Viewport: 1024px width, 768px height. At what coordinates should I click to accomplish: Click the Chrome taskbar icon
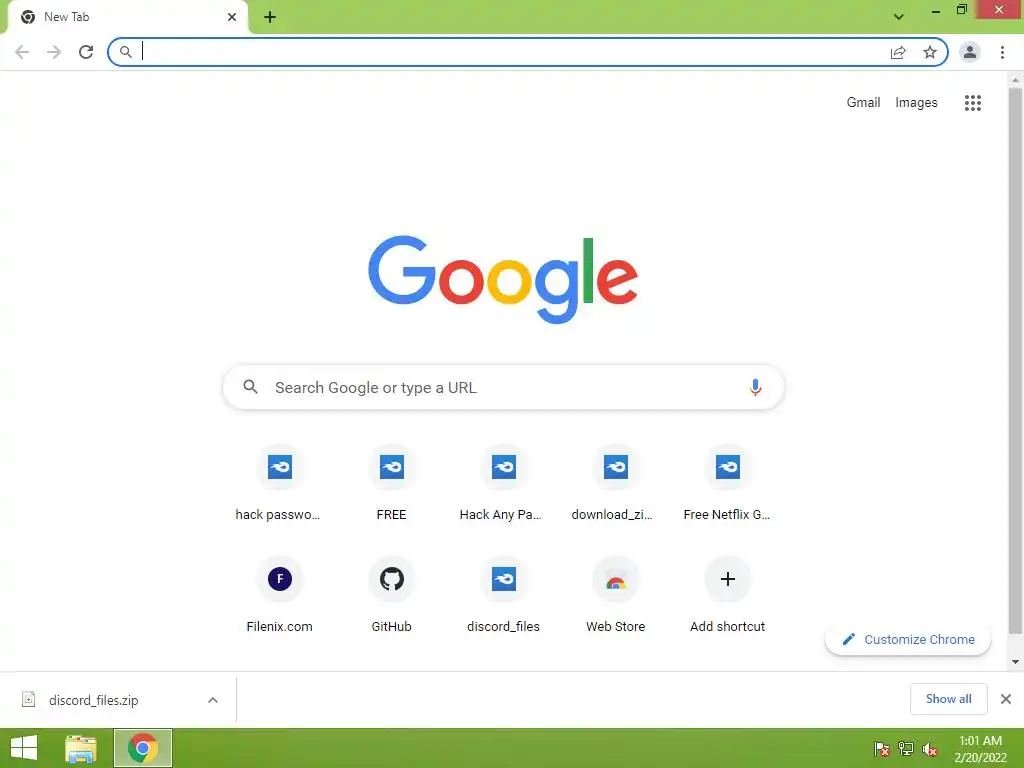pos(143,748)
